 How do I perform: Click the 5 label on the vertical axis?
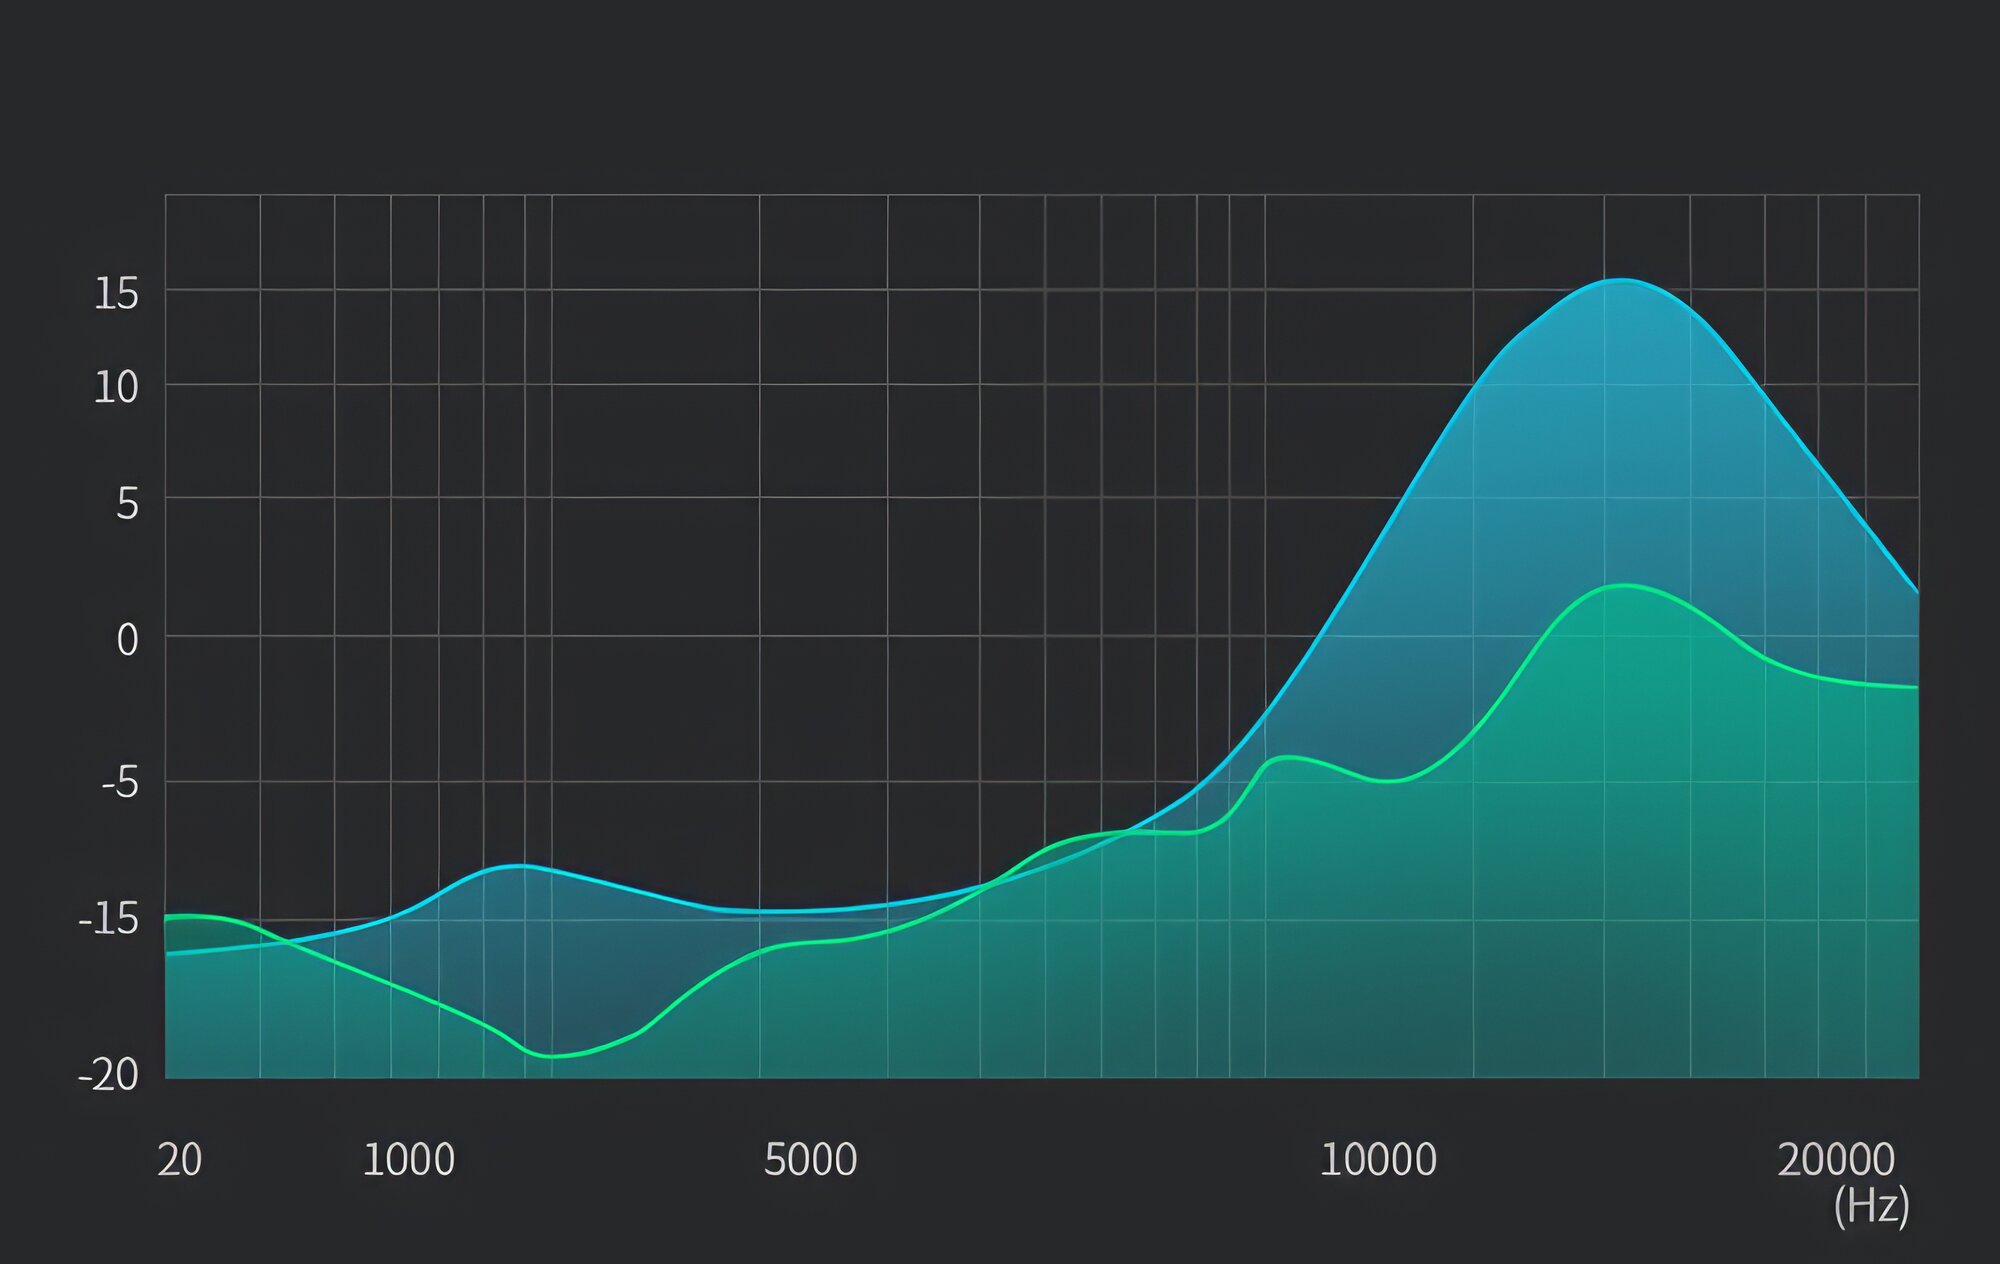[x=127, y=503]
